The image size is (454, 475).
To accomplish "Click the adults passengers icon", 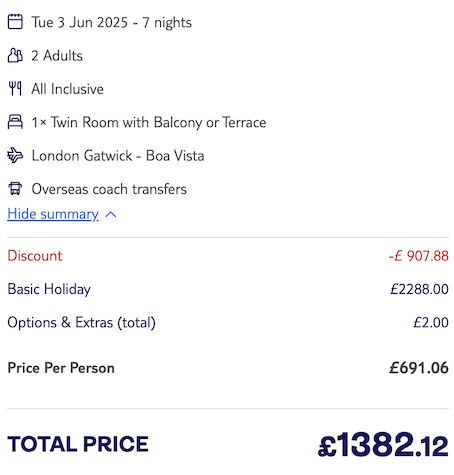I will coord(15,55).
